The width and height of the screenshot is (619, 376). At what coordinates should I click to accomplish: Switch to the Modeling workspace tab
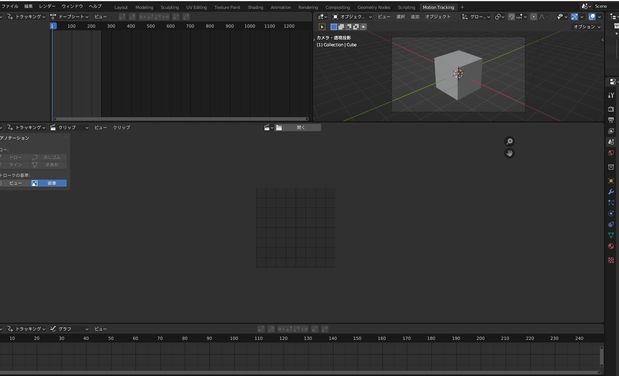pos(144,7)
